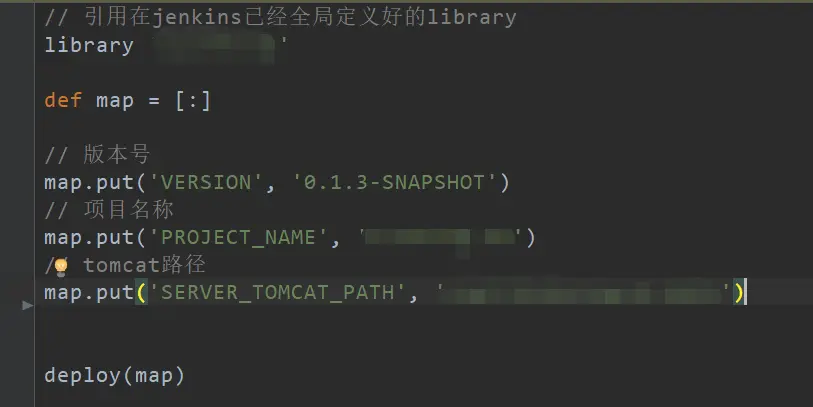Place cursor on the 'def' keyword
The image size is (813, 407).
63,100
